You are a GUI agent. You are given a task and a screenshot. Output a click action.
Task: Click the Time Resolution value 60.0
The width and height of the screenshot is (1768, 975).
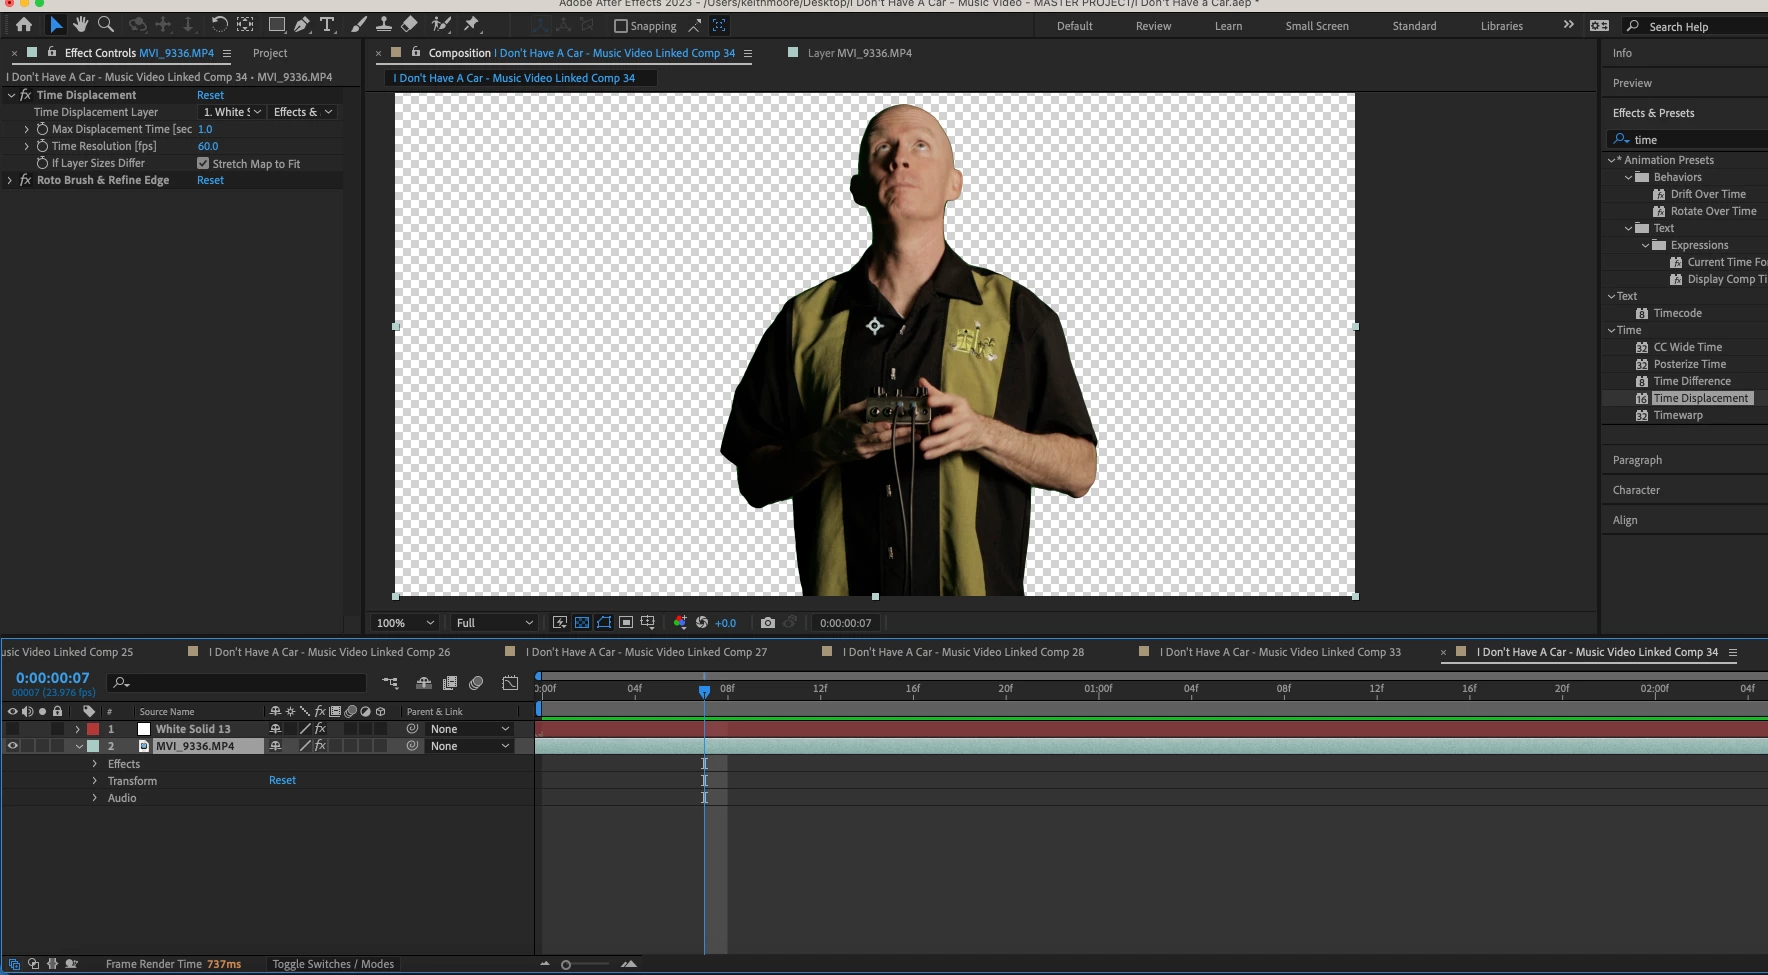(x=208, y=146)
